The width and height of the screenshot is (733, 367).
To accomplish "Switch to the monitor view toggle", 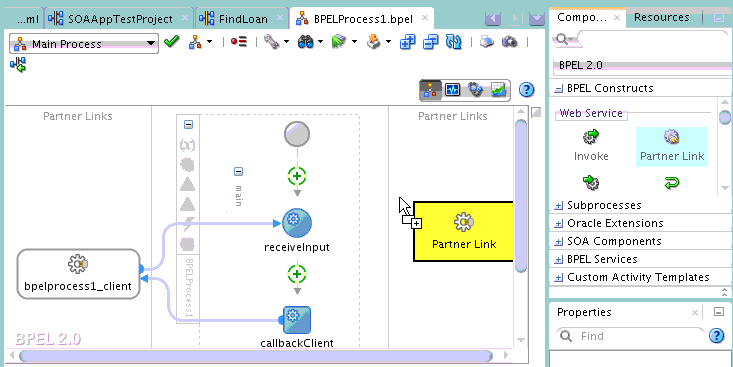I will (x=453, y=90).
